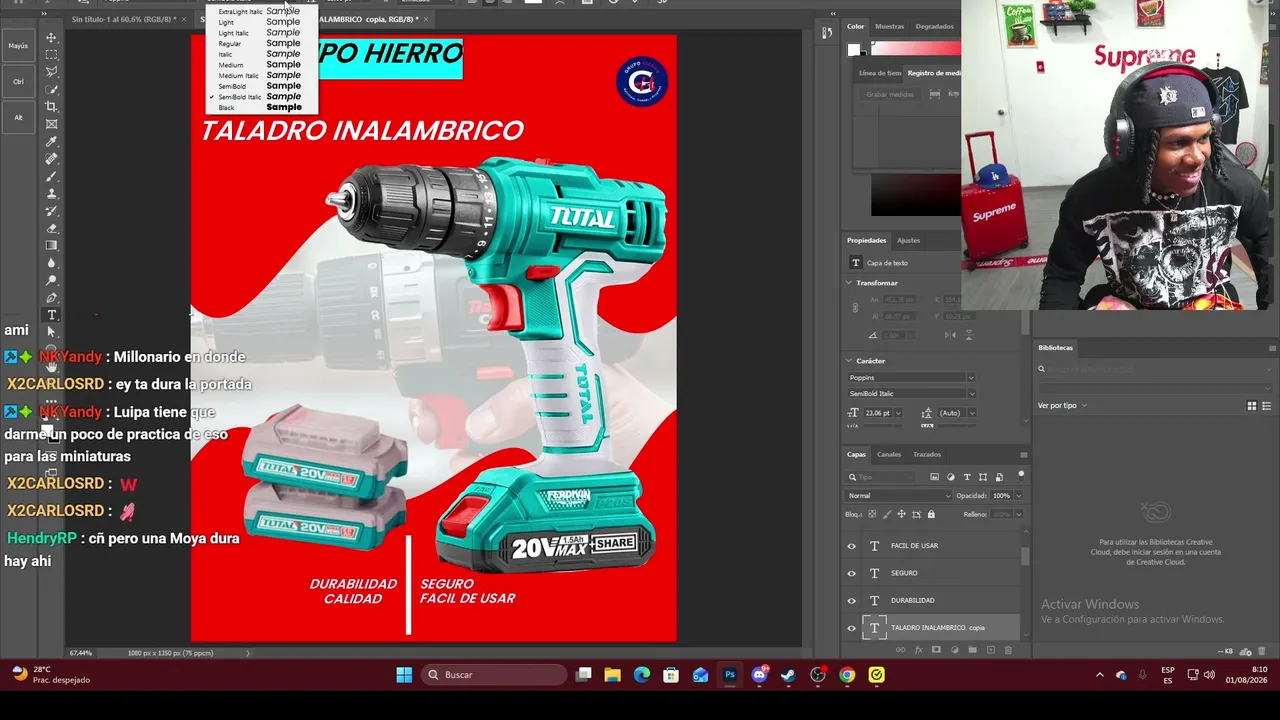Click the Grabar medidas button
The image size is (1280, 720).
[x=890, y=94]
